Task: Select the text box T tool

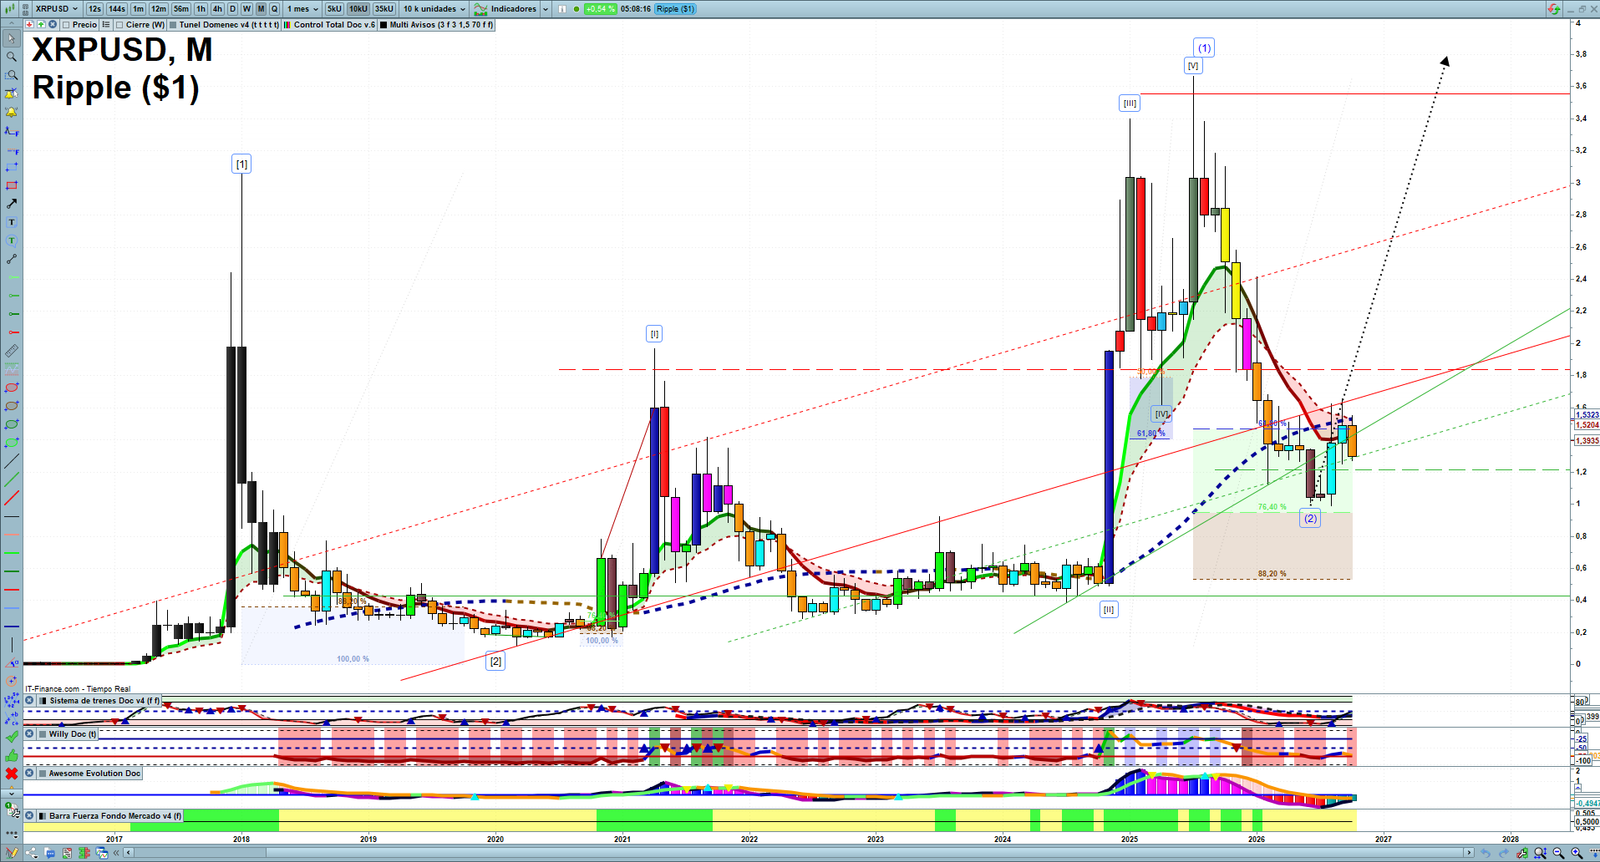Action: (11, 222)
